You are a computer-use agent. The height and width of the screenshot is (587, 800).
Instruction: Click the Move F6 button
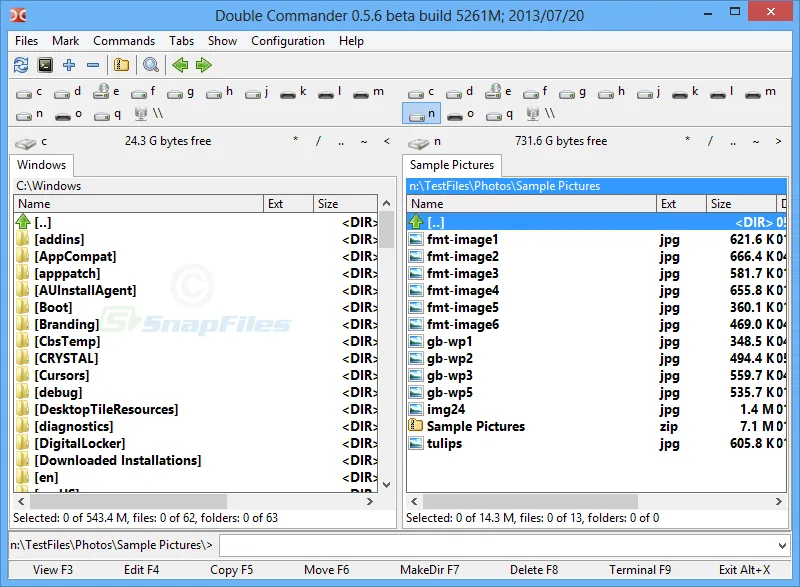[327, 570]
